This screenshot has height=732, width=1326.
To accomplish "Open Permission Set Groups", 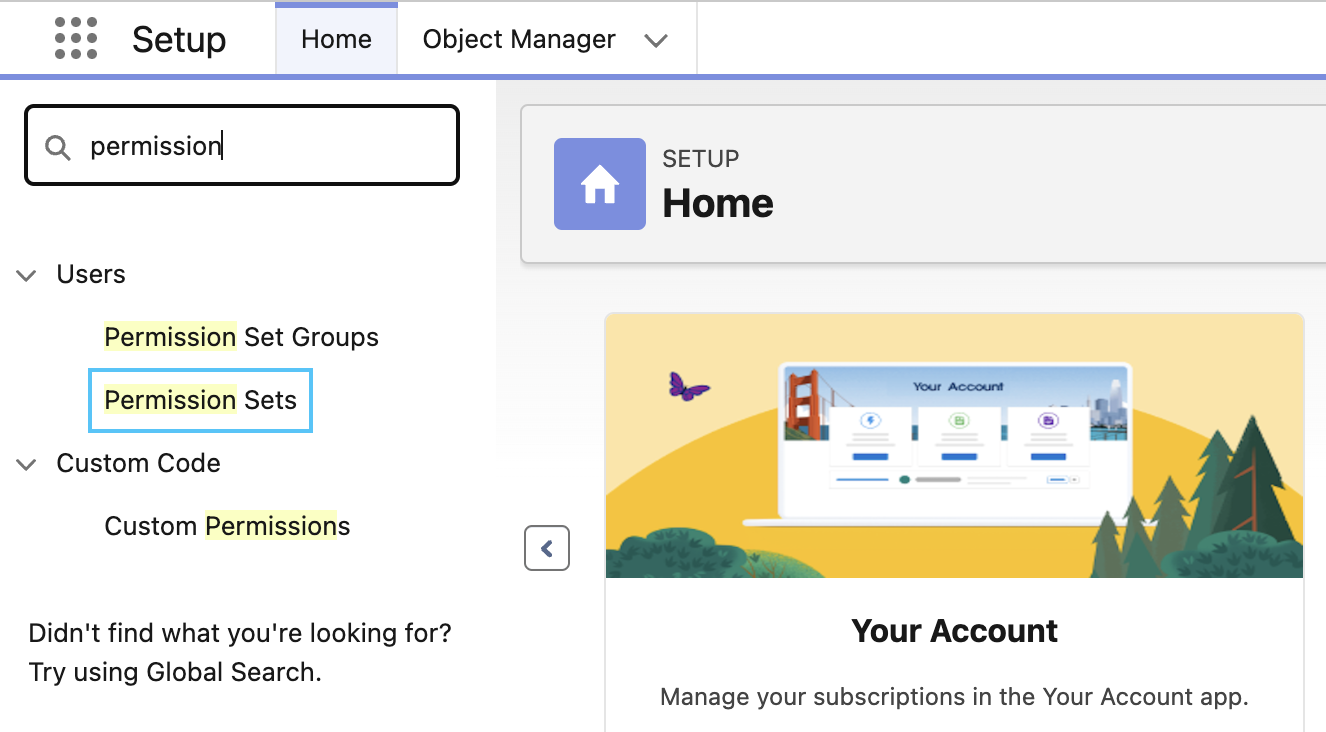I will point(241,337).
